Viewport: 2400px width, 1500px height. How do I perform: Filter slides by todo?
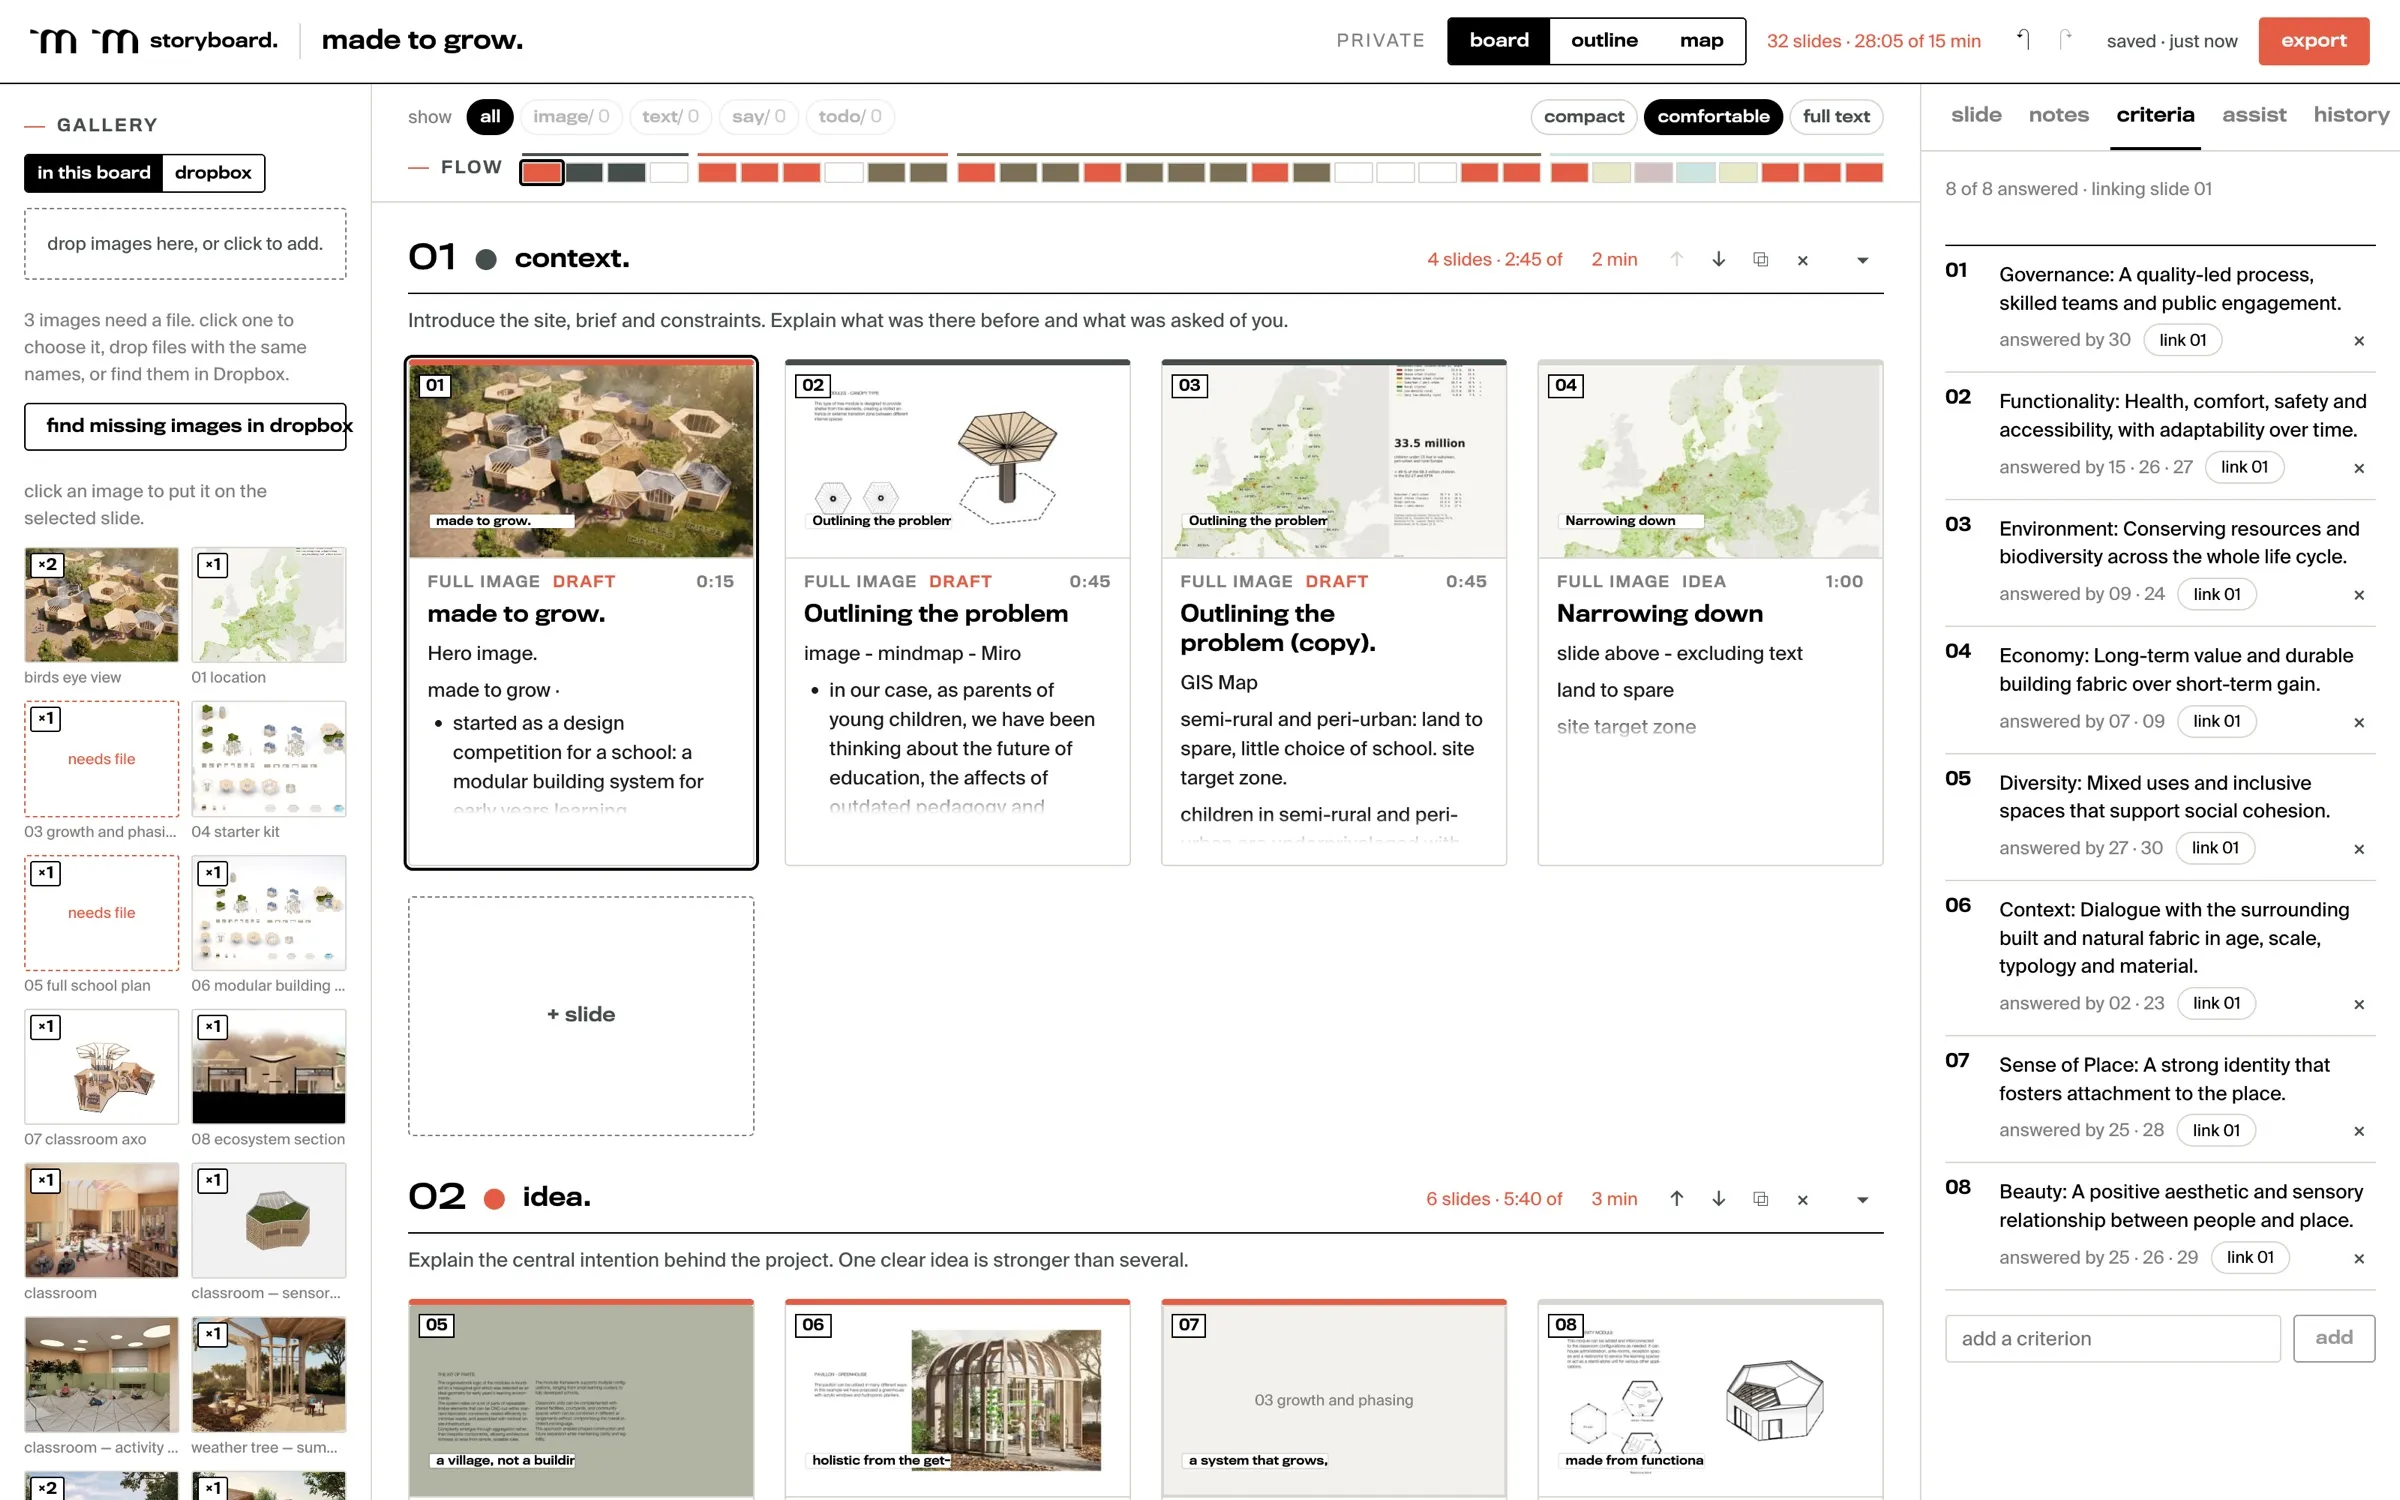pos(850,116)
